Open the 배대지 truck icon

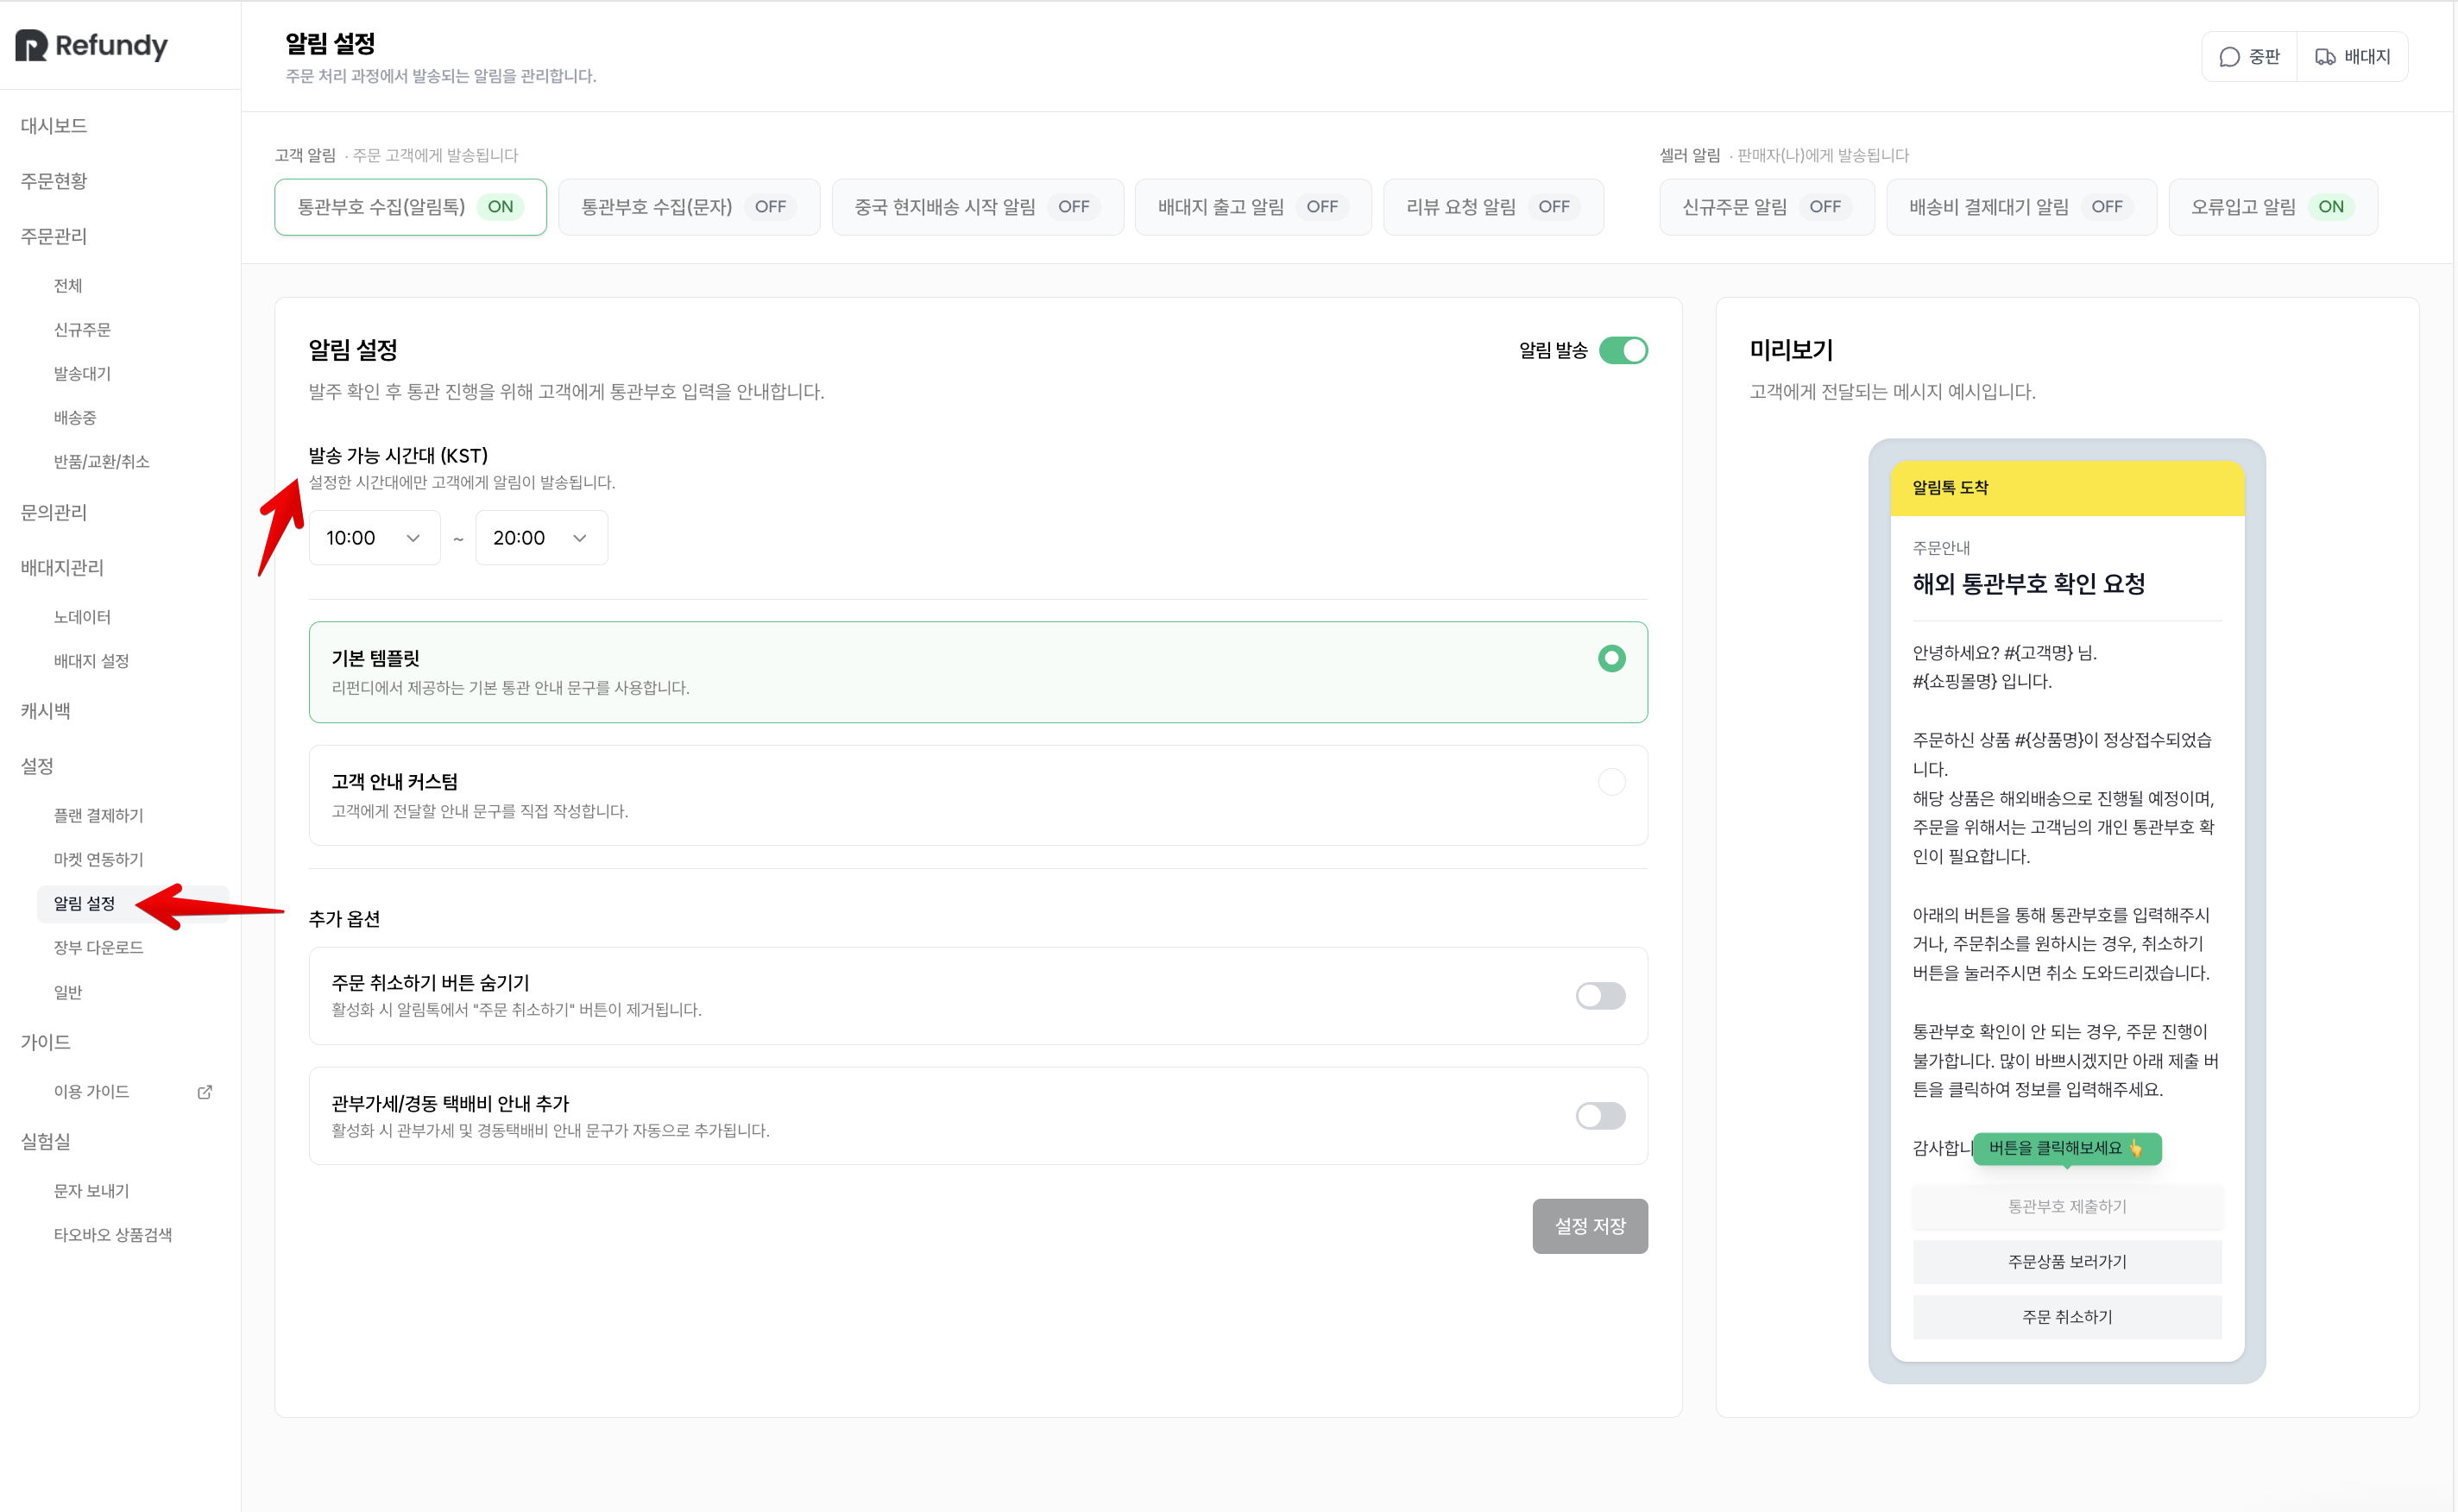2325,57
